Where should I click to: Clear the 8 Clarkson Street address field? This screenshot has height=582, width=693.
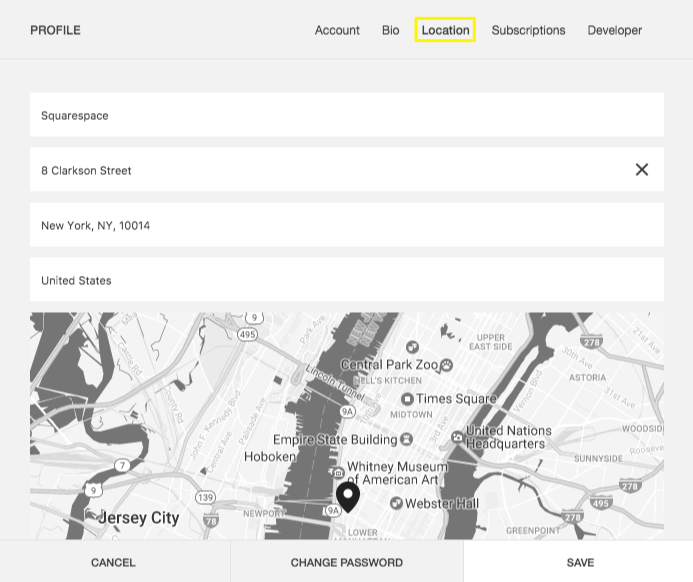tap(641, 170)
